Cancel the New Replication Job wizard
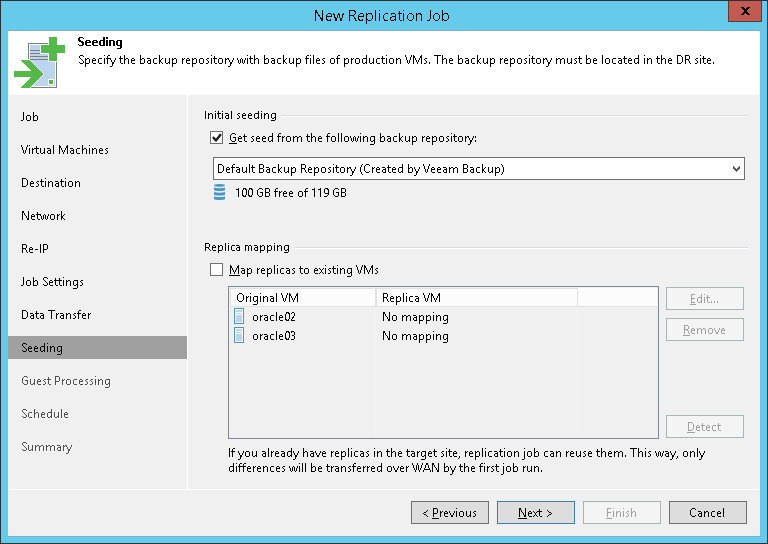The width and height of the screenshot is (768, 544). click(x=707, y=513)
